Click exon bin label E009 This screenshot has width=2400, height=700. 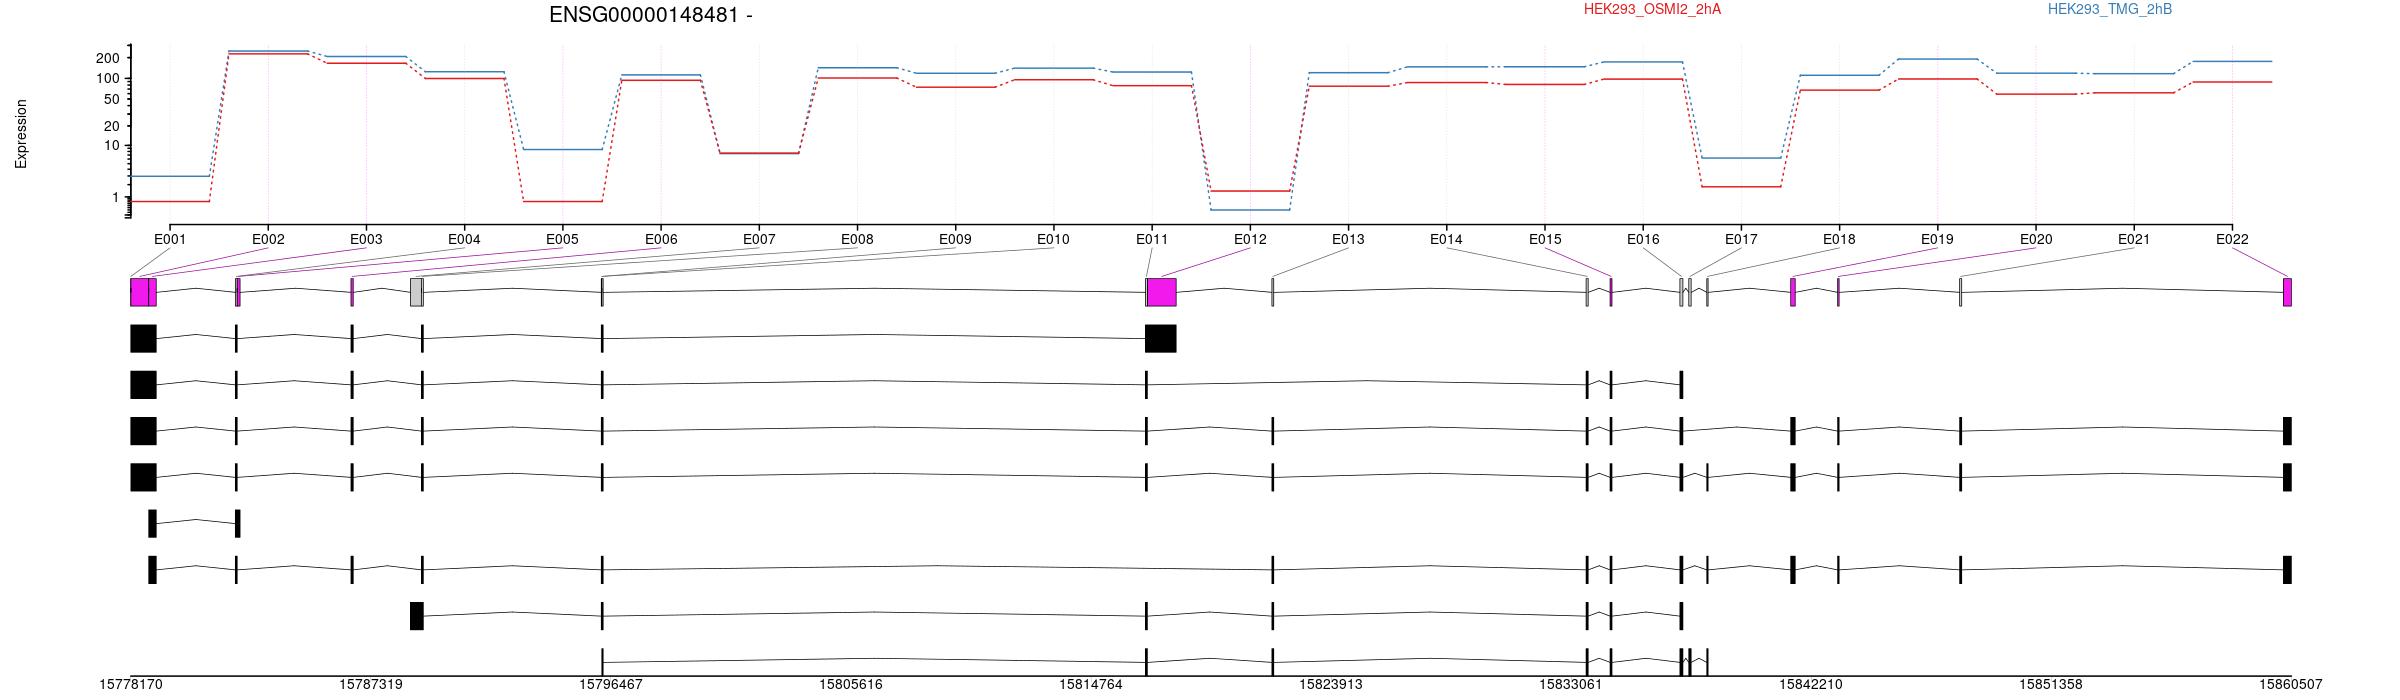coord(955,239)
